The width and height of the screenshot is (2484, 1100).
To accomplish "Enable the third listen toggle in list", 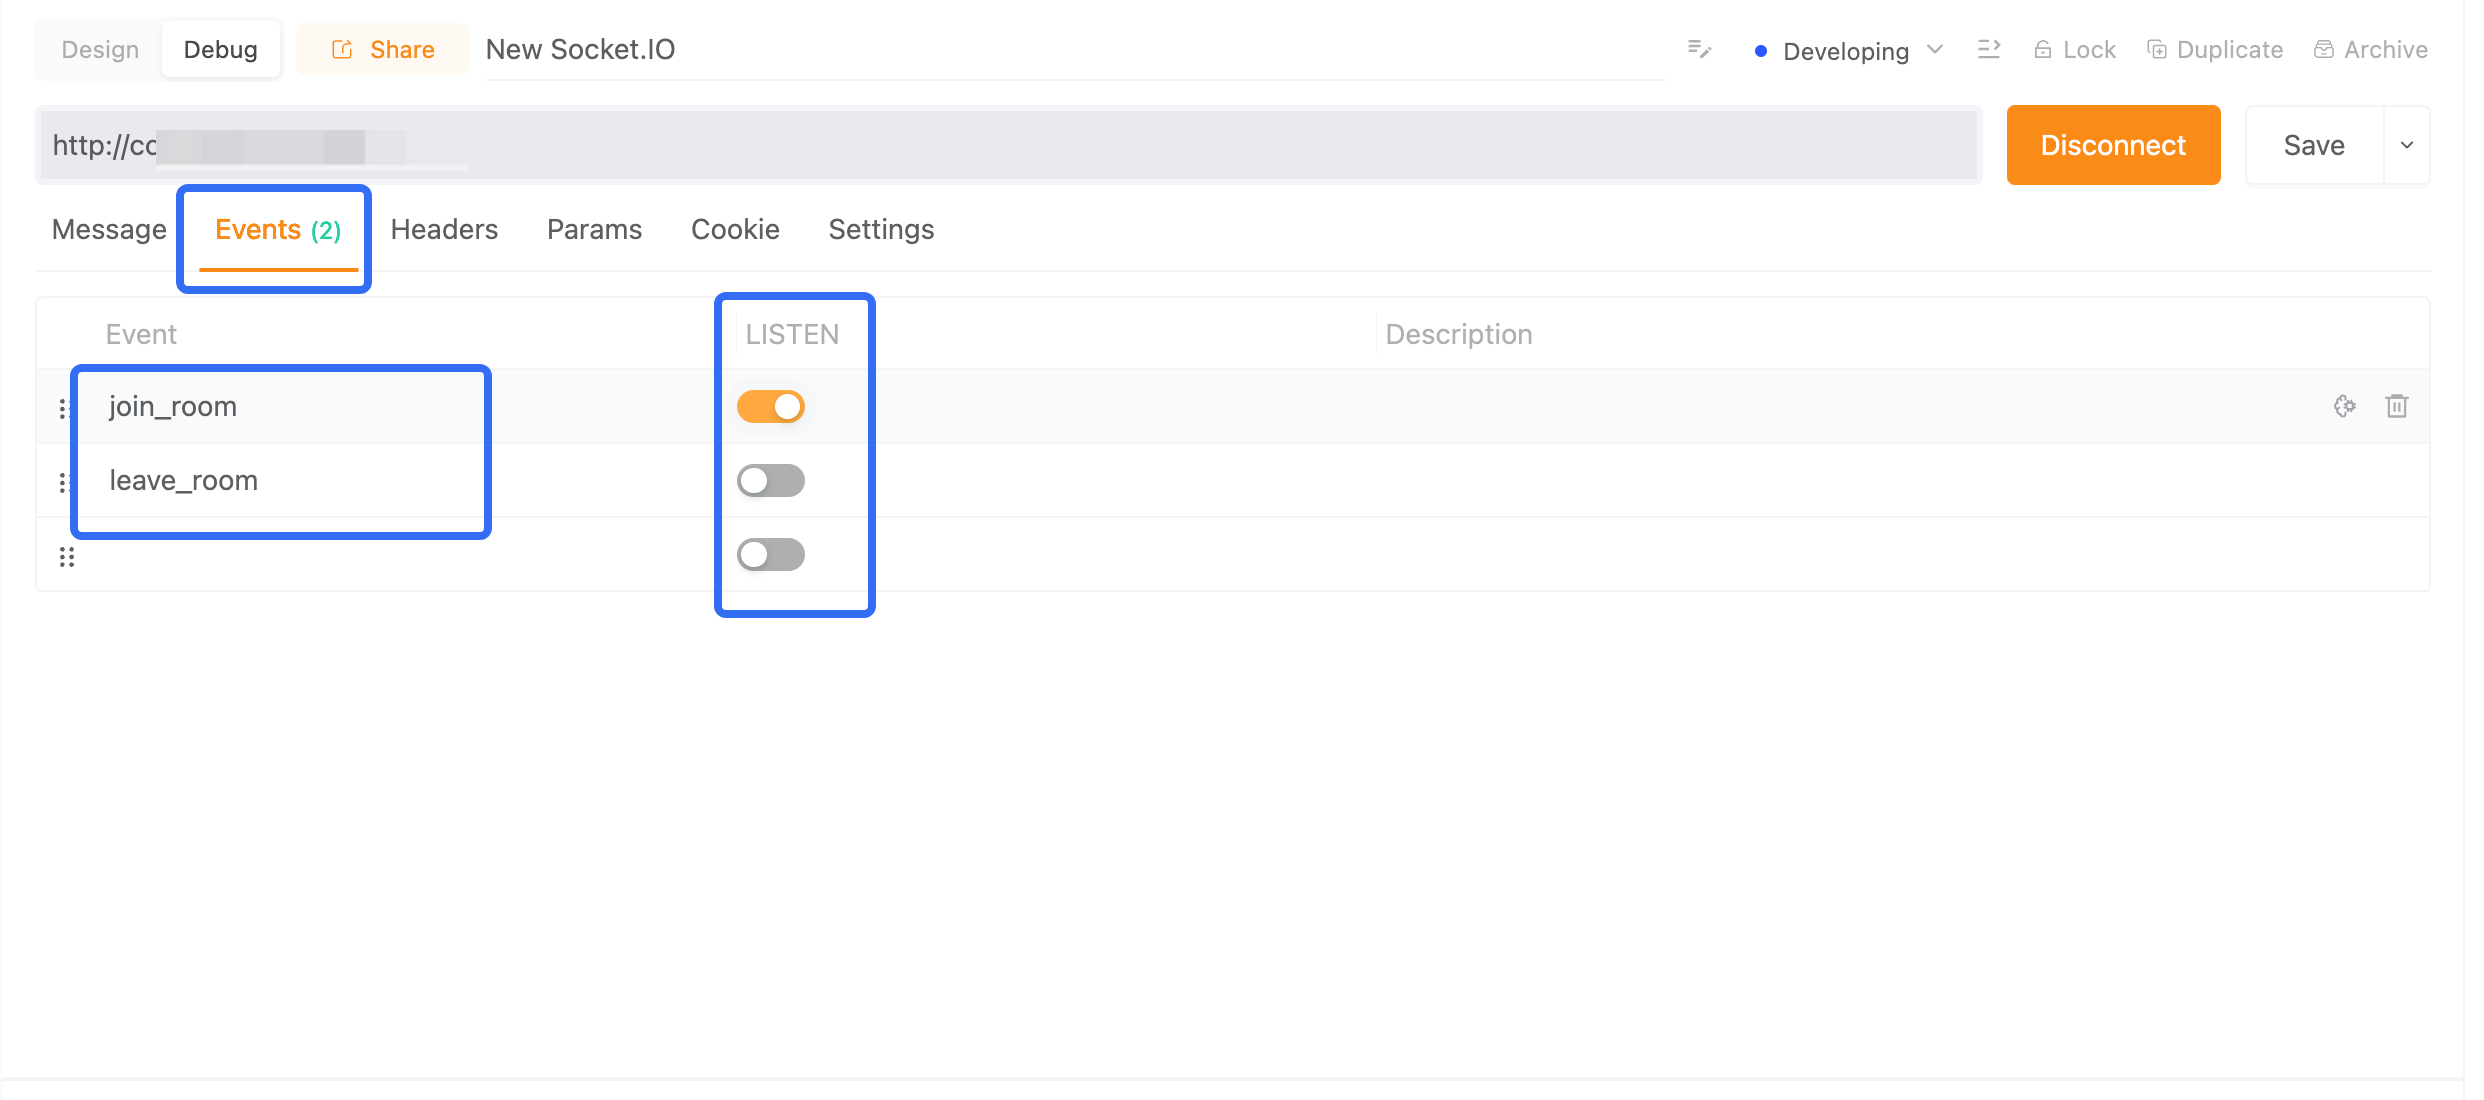I will coord(771,553).
